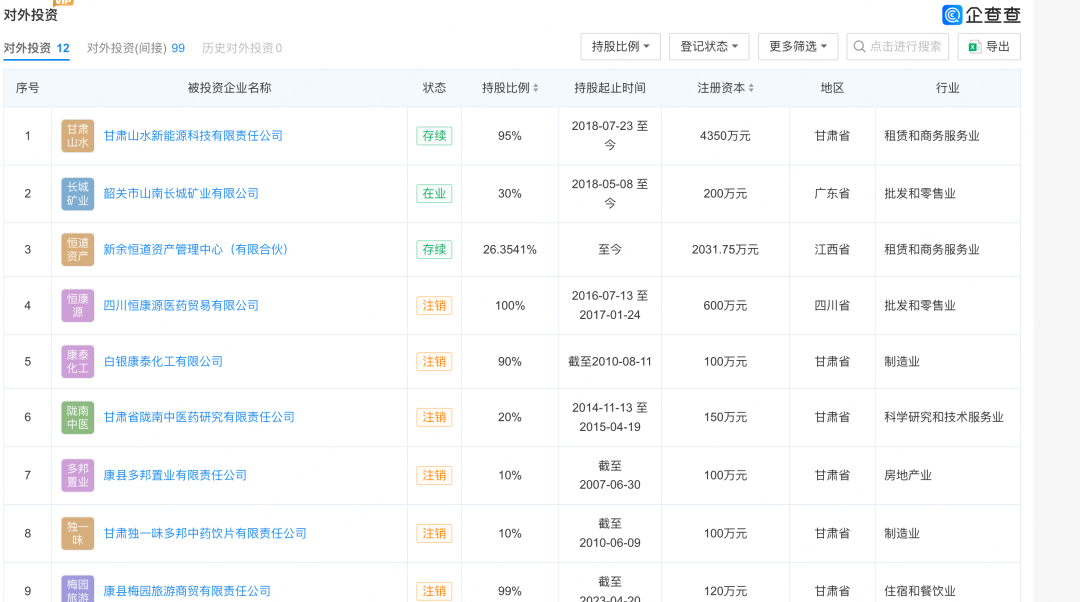
Task: Click the 恒康源 purple logo tile
Action: coord(77,306)
